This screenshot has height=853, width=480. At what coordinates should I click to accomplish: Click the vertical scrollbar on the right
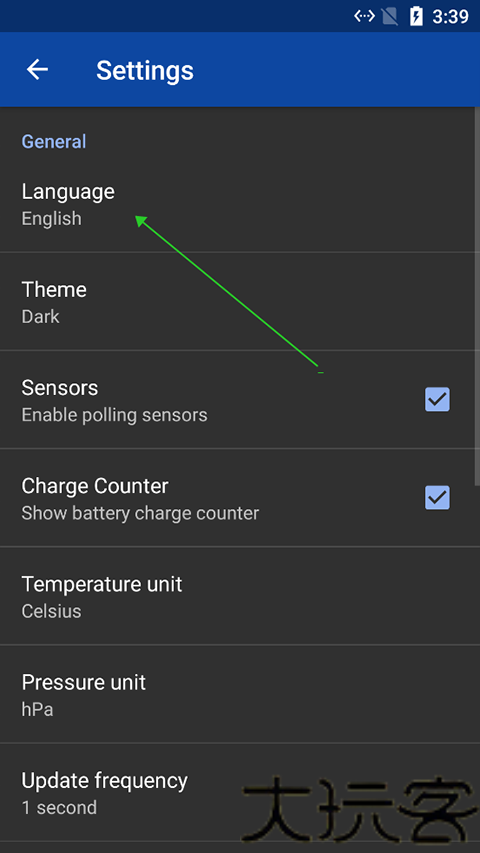click(x=477, y=296)
